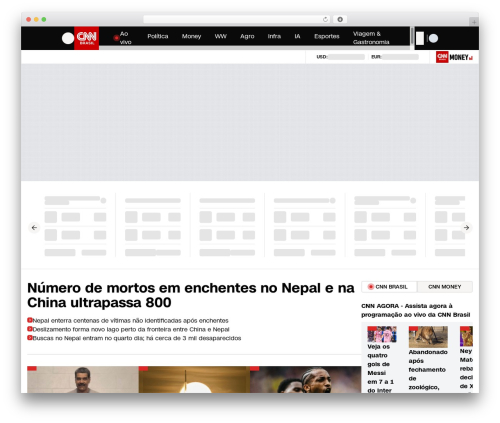Switch to the CNN BRASIL live tab
The height and width of the screenshot is (423, 500).
coord(389,287)
